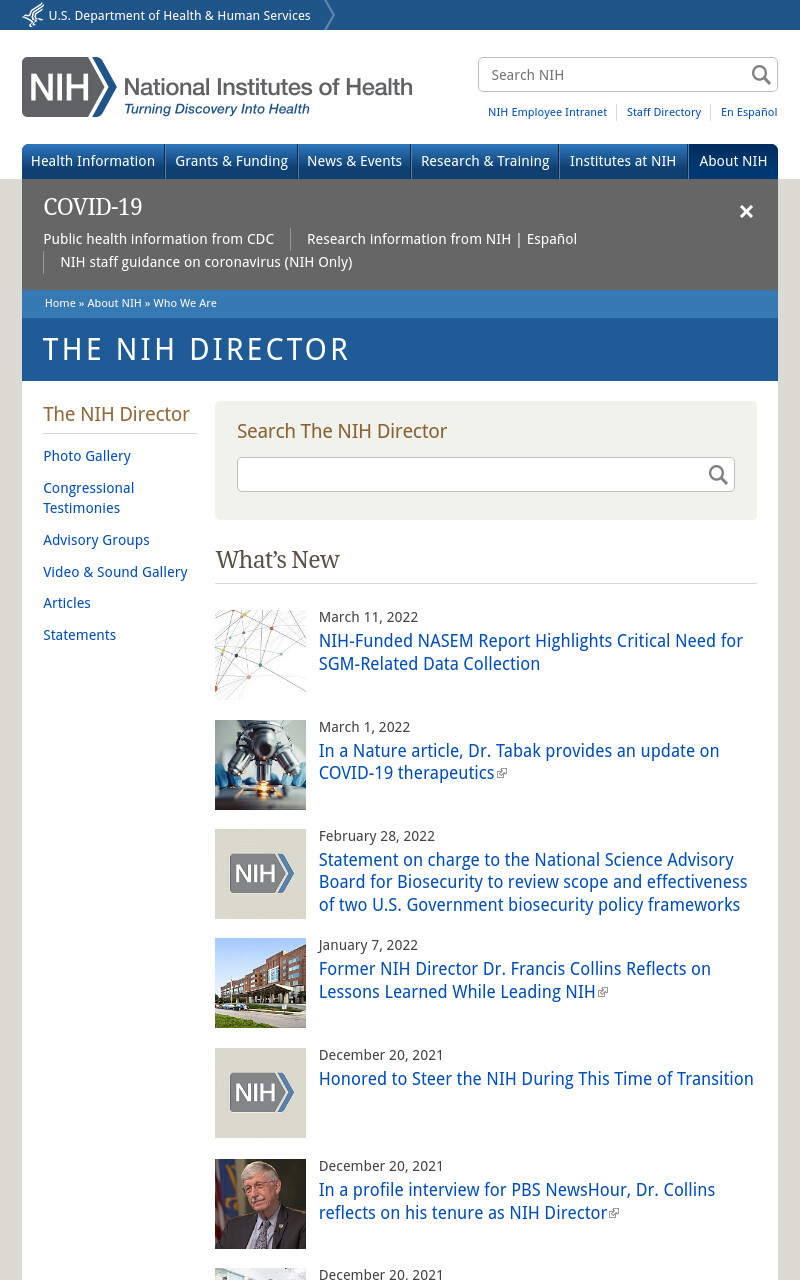Open the News & Events menu
The image size is (800, 1280).
(x=354, y=161)
